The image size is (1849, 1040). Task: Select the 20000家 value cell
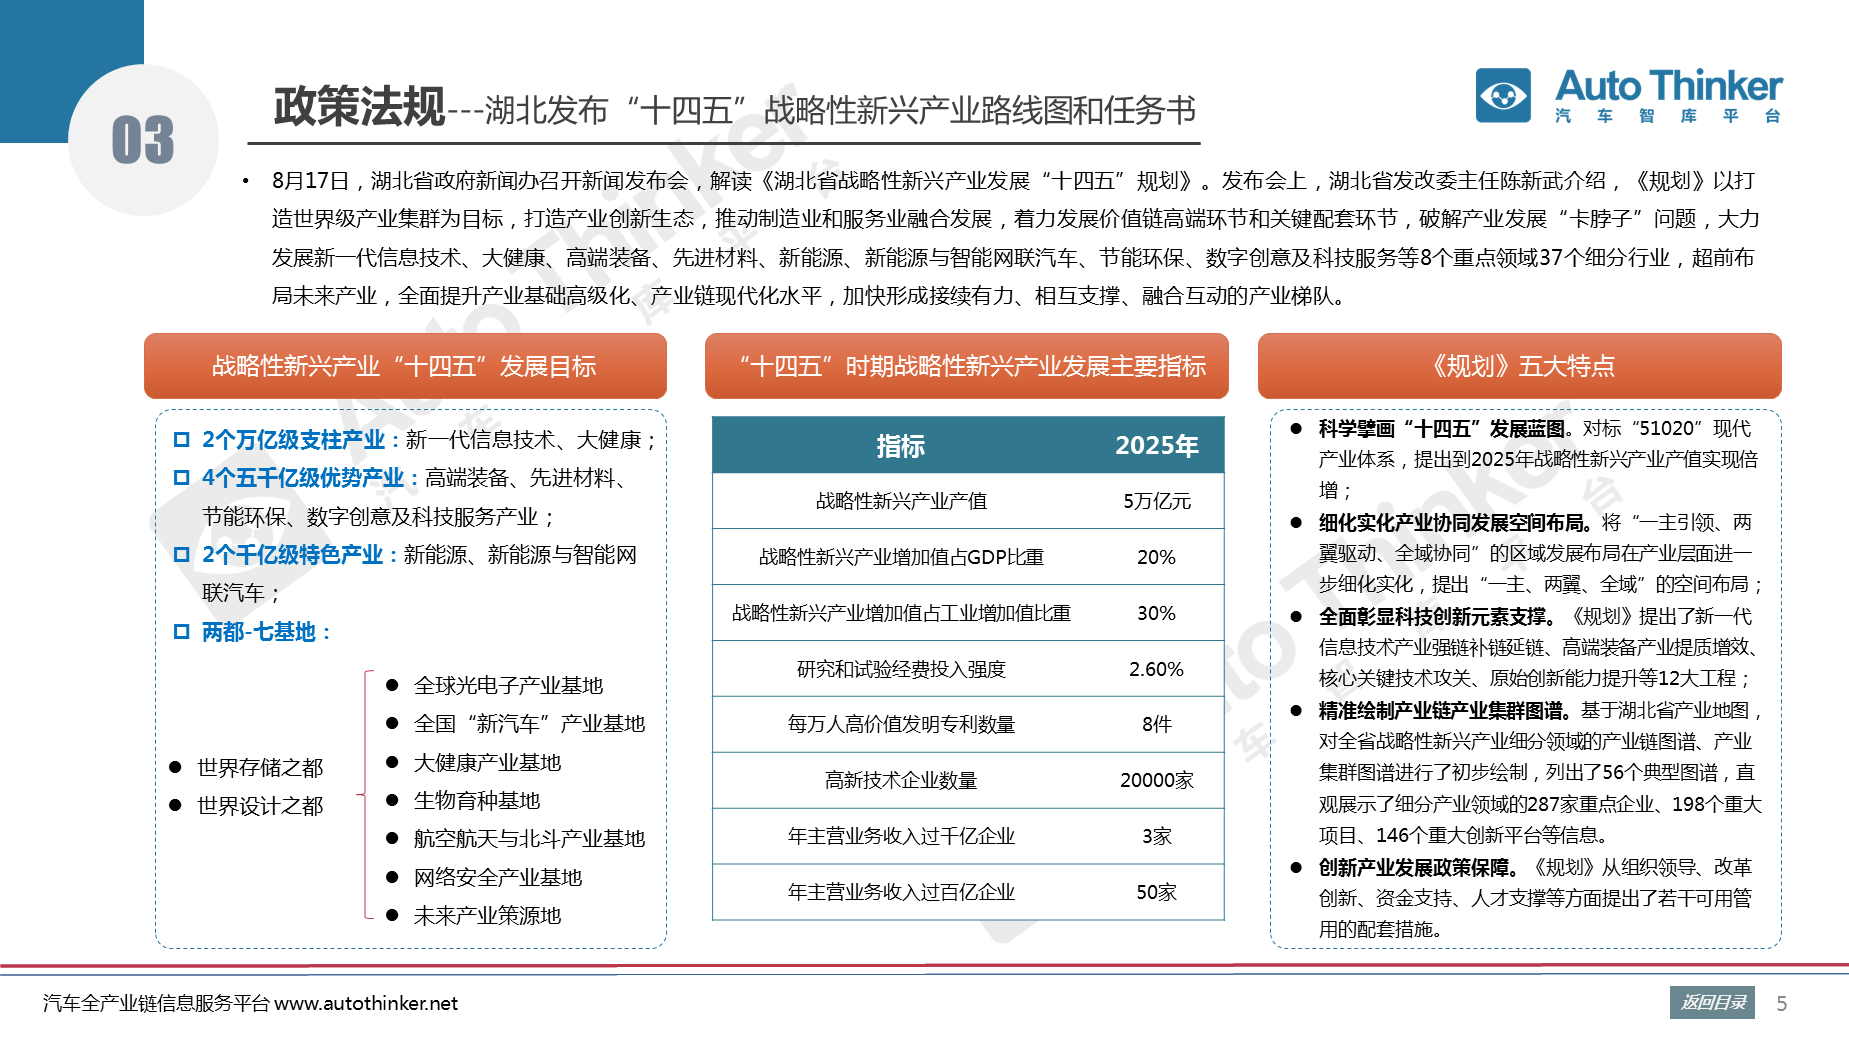coord(1157,780)
